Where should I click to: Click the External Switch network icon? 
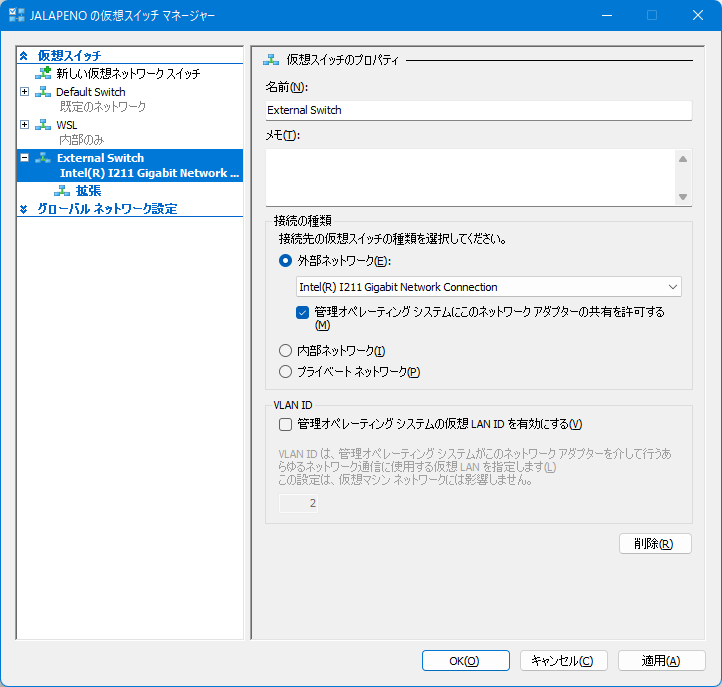coord(43,158)
